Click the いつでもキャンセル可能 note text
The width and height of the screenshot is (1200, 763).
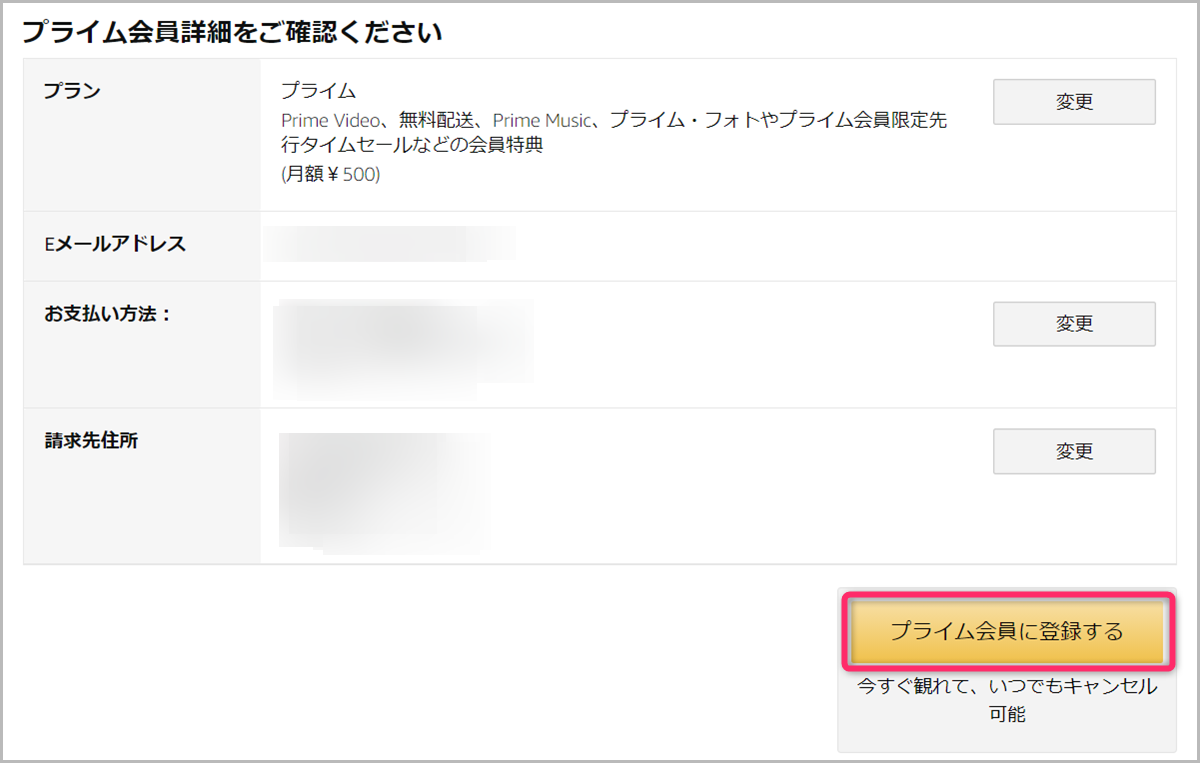(1007, 700)
